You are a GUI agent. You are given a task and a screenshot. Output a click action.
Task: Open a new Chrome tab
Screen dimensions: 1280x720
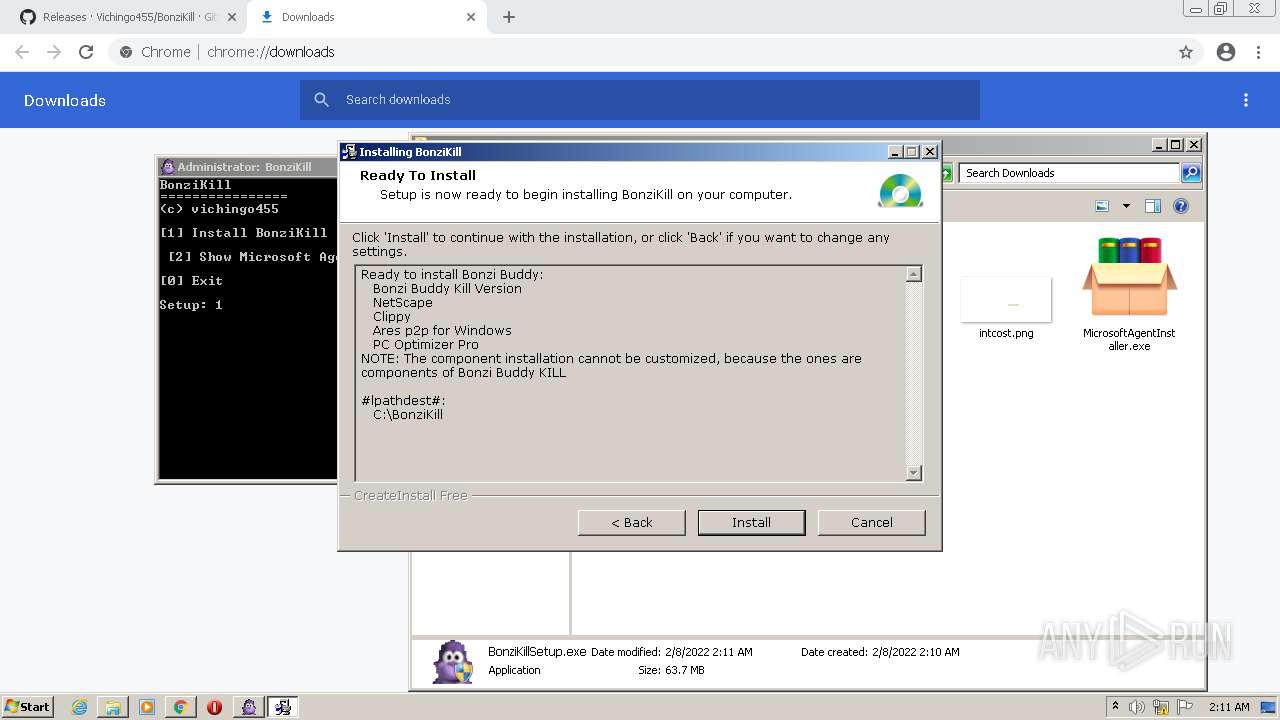(x=509, y=17)
